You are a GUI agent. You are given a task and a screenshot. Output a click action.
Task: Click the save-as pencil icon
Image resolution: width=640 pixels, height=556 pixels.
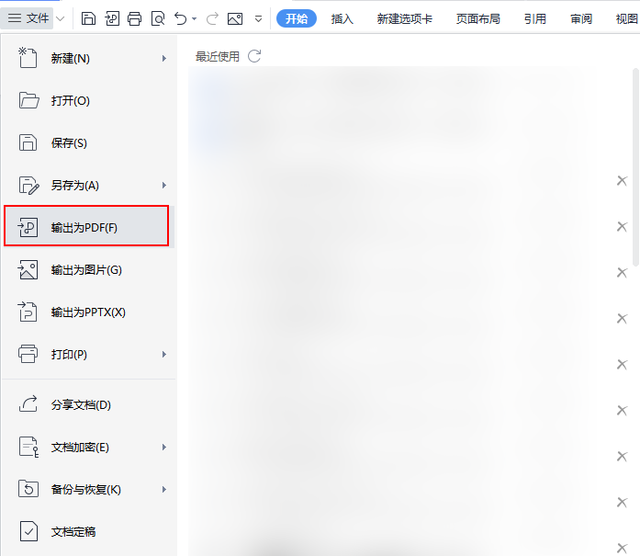(29, 185)
